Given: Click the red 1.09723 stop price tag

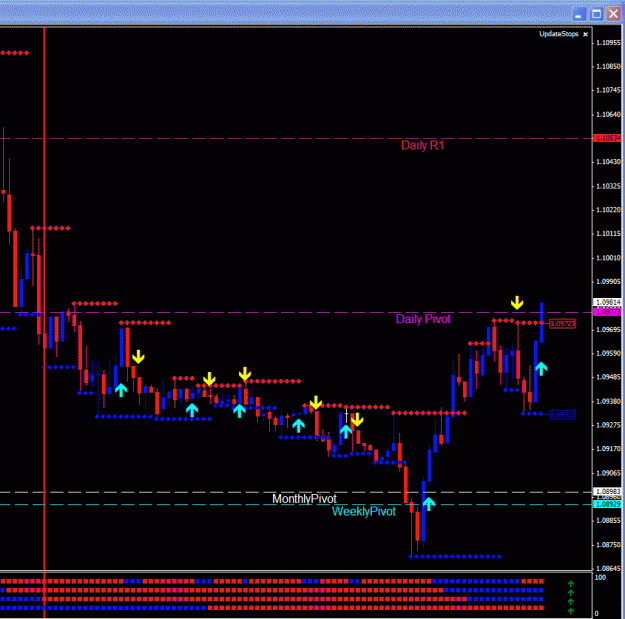Looking at the screenshot, I should (562, 324).
